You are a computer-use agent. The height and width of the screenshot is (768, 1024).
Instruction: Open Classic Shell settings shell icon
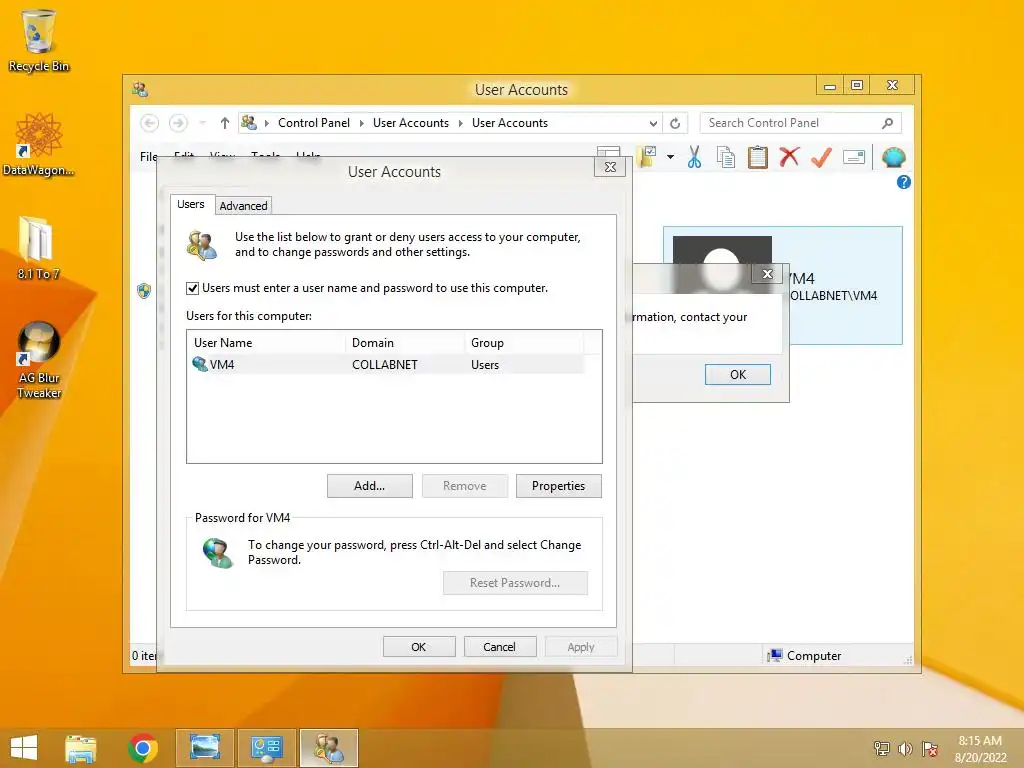coord(893,157)
